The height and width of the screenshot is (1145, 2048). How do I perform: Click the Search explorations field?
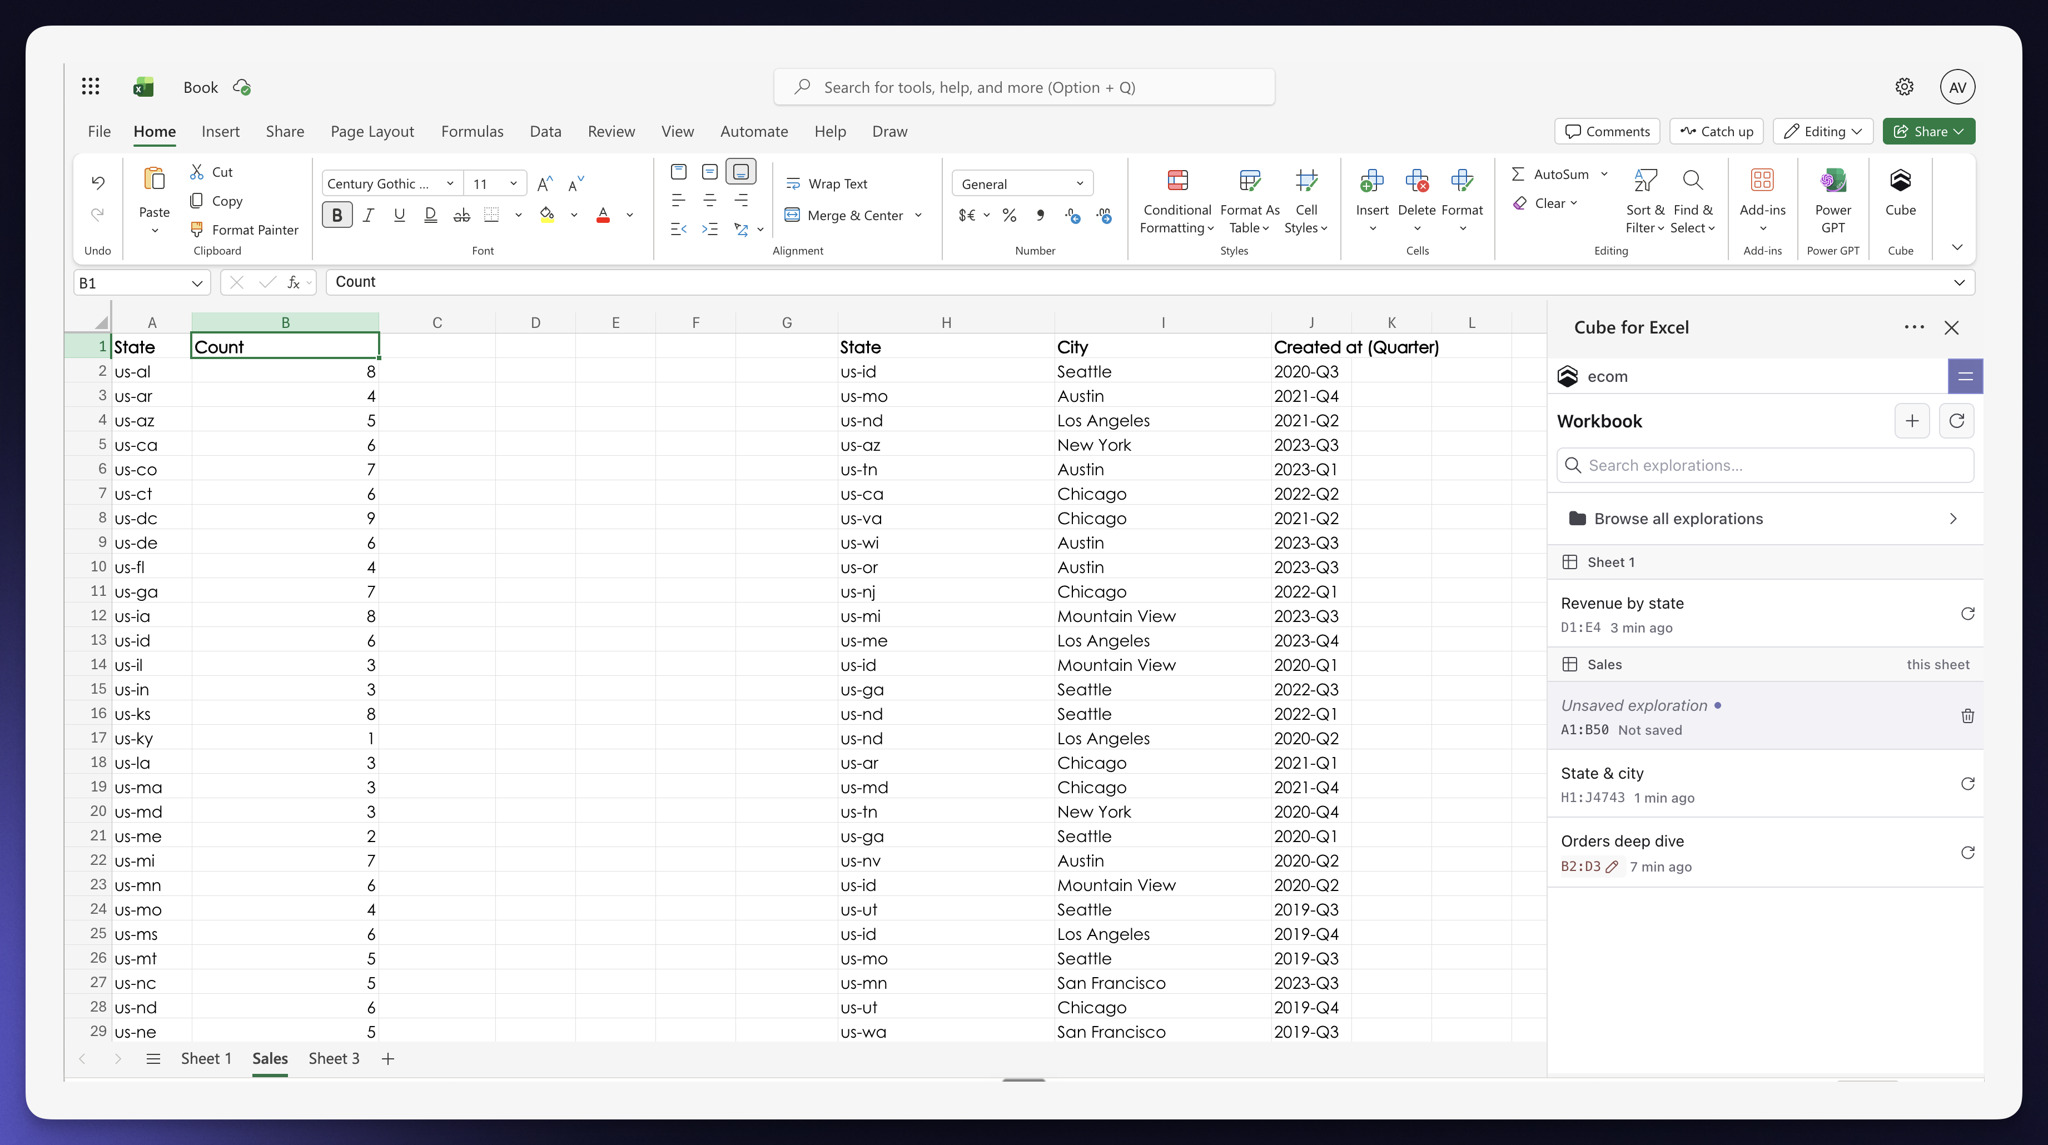coord(1765,465)
